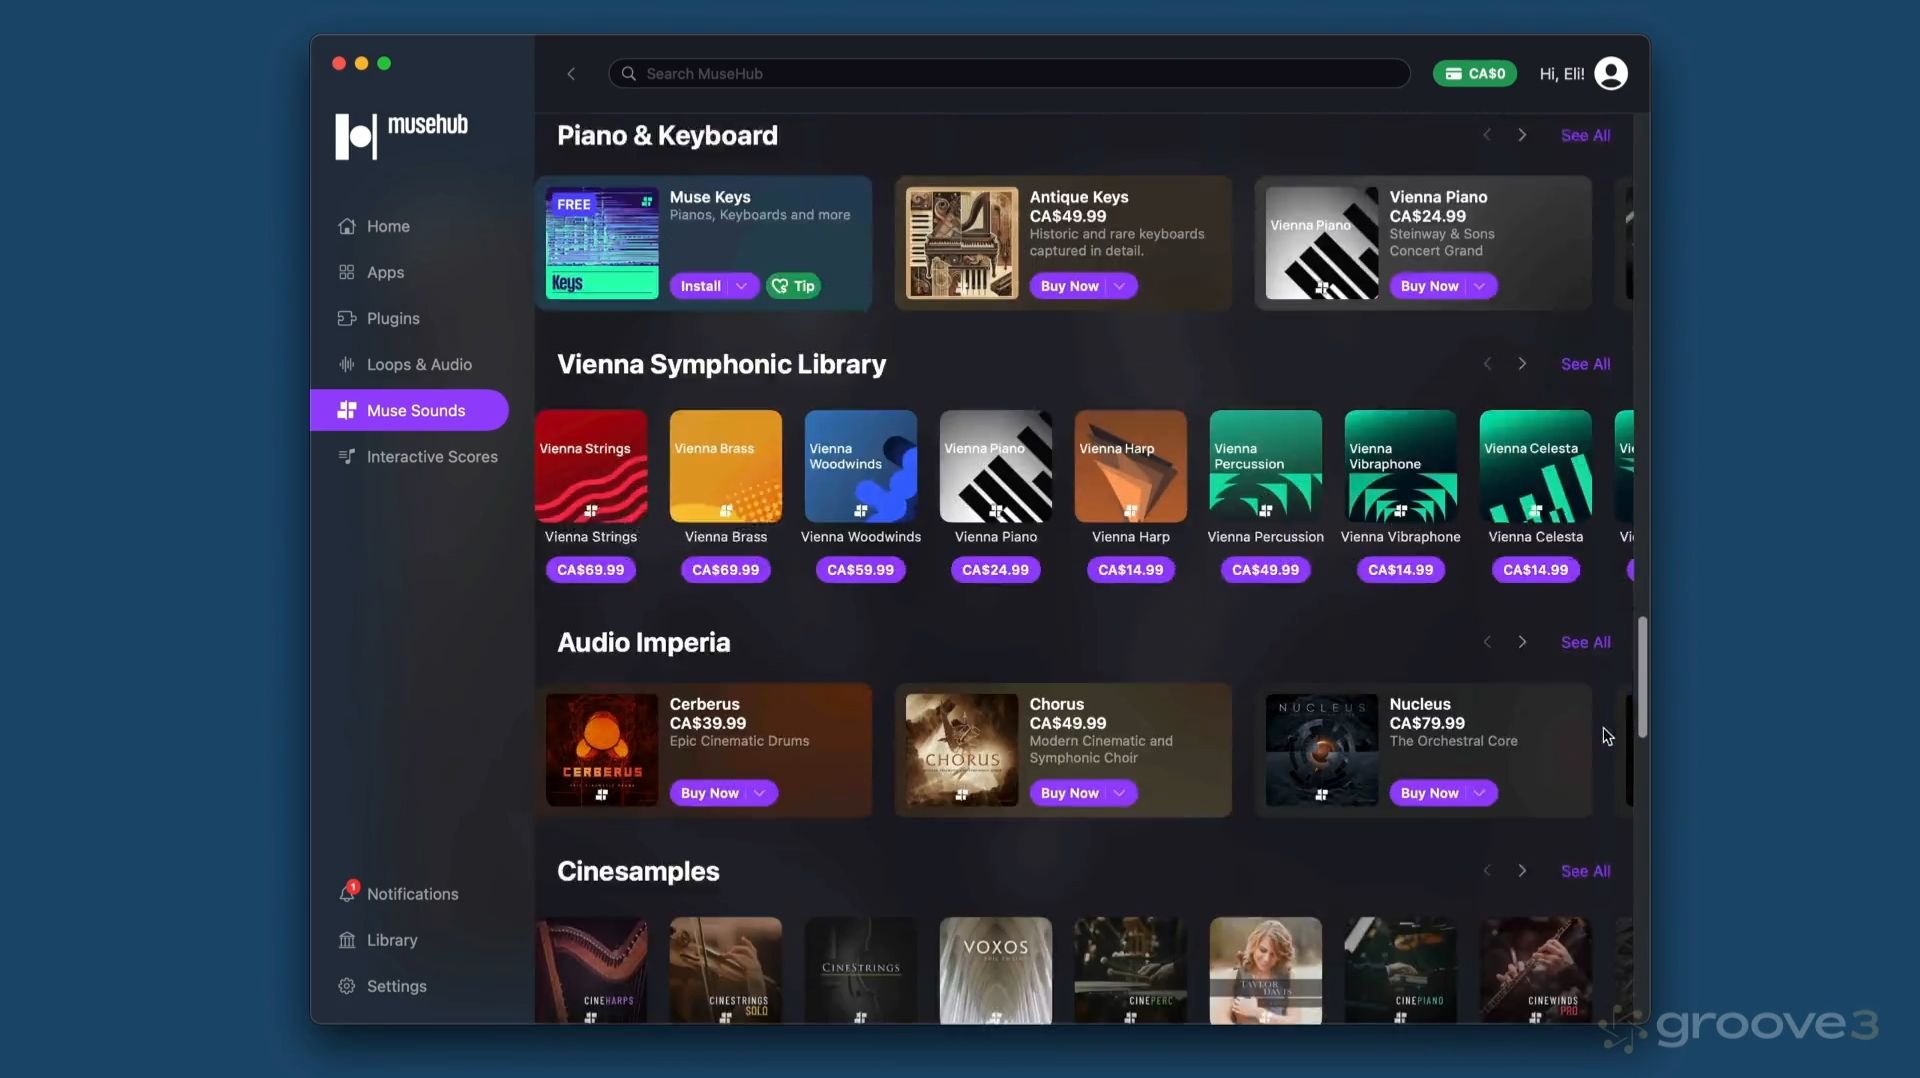This screenshot has width=1920, height=1078.
Task: Open the Muse Keys cover thumbnail
Action: 602,243
